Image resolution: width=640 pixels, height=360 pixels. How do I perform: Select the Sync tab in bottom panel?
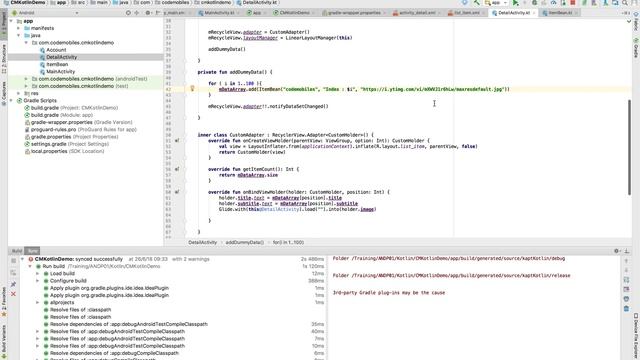[x=32, y=251]
